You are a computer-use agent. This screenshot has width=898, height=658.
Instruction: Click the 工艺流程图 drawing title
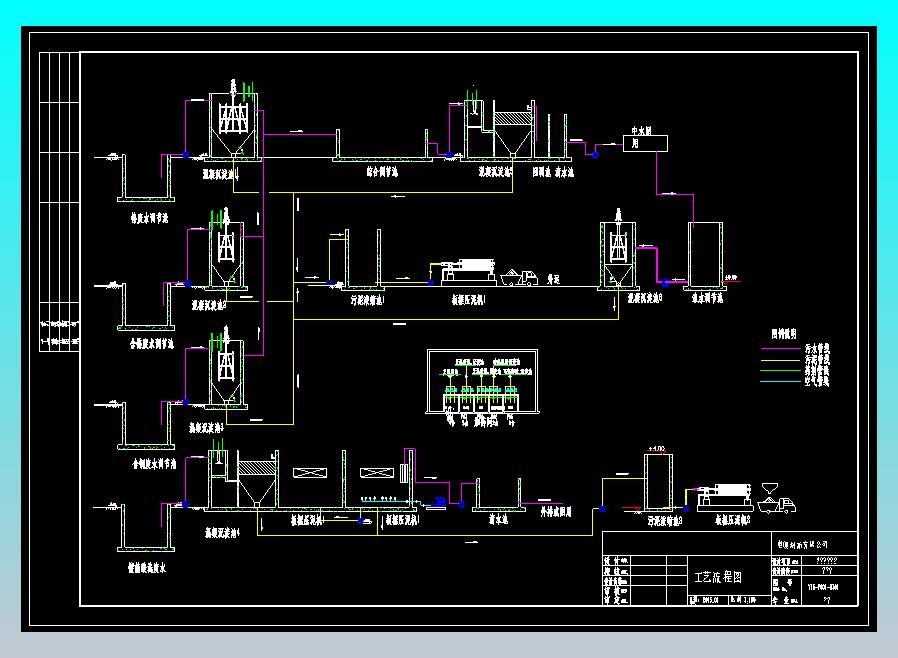pyautogui.click(x=718, y=577)
